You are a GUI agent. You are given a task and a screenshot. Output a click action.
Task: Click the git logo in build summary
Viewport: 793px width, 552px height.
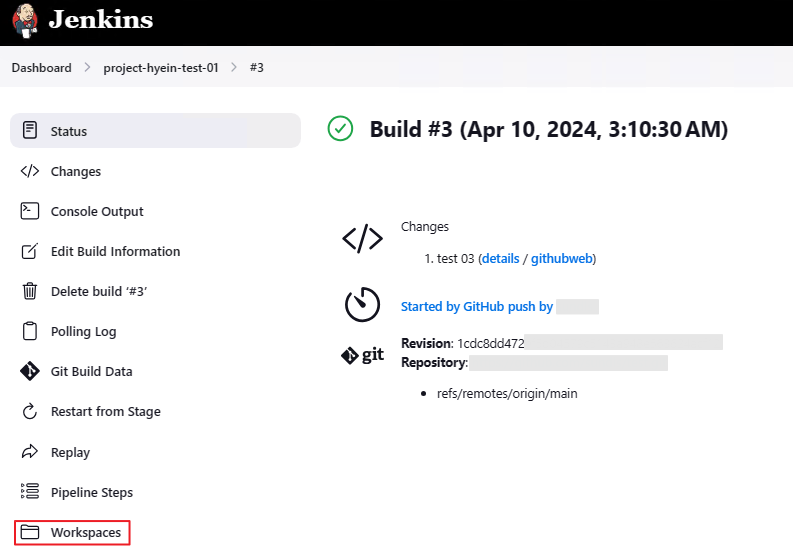363,355
